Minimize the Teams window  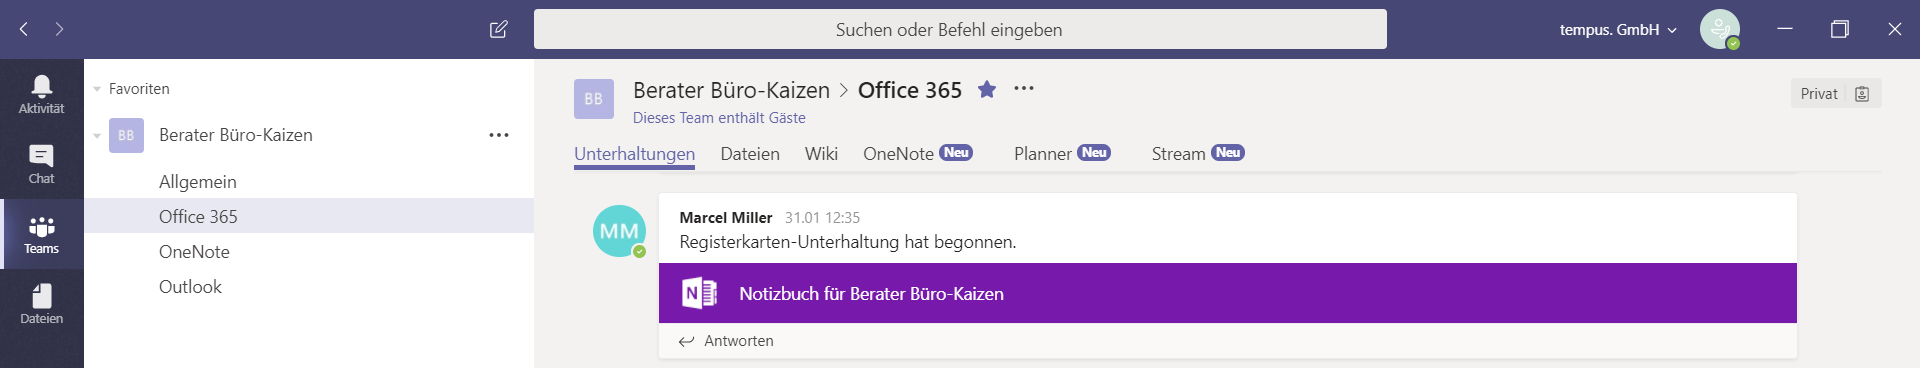tap(1785, 29)
